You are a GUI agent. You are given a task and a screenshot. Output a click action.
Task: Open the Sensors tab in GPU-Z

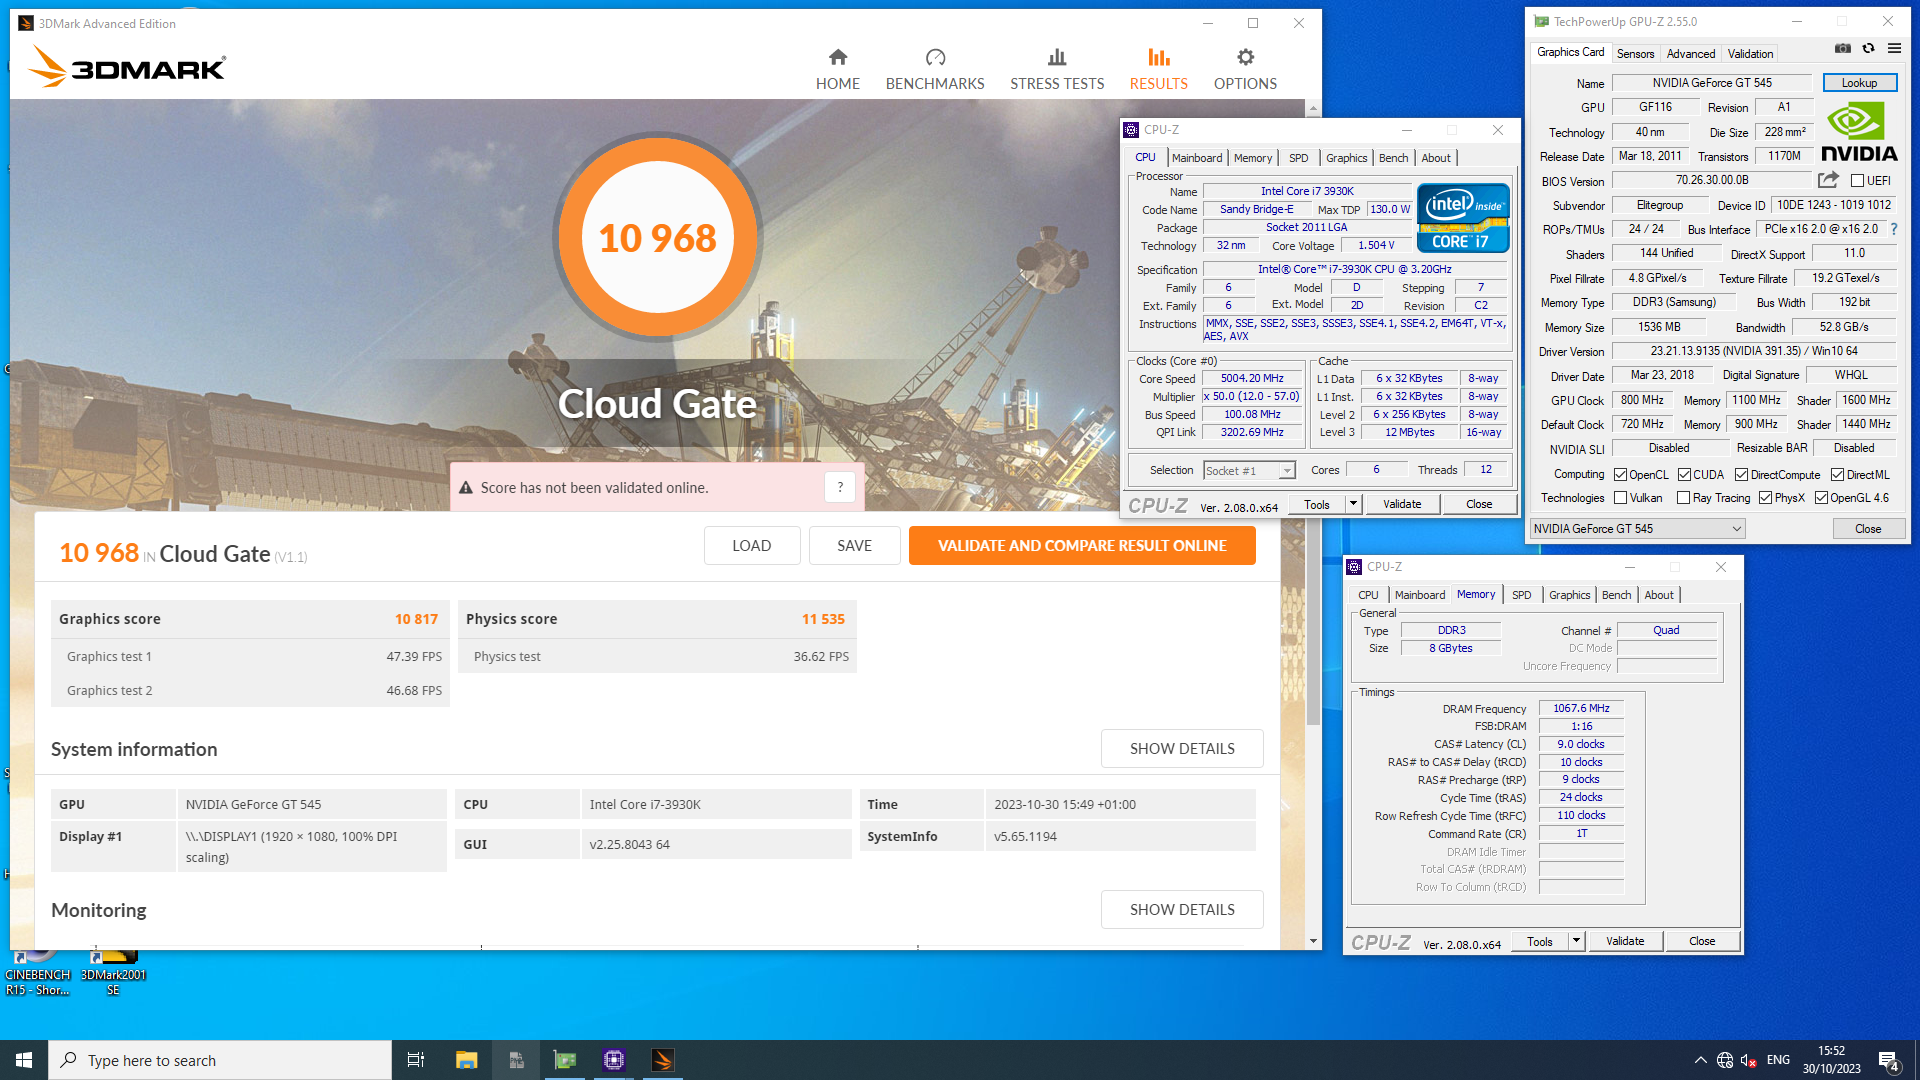(1635, 54)
